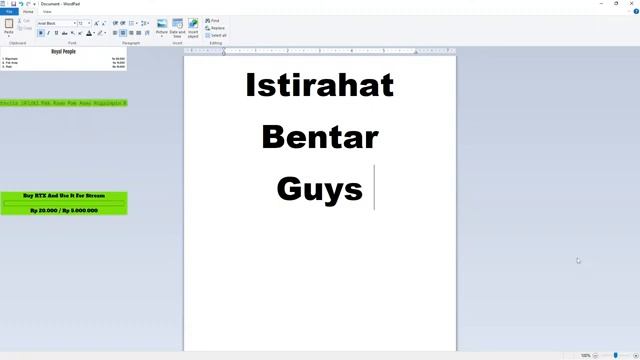Increase paragraph indent
The image size is (640, 360).
click(122, 23)
